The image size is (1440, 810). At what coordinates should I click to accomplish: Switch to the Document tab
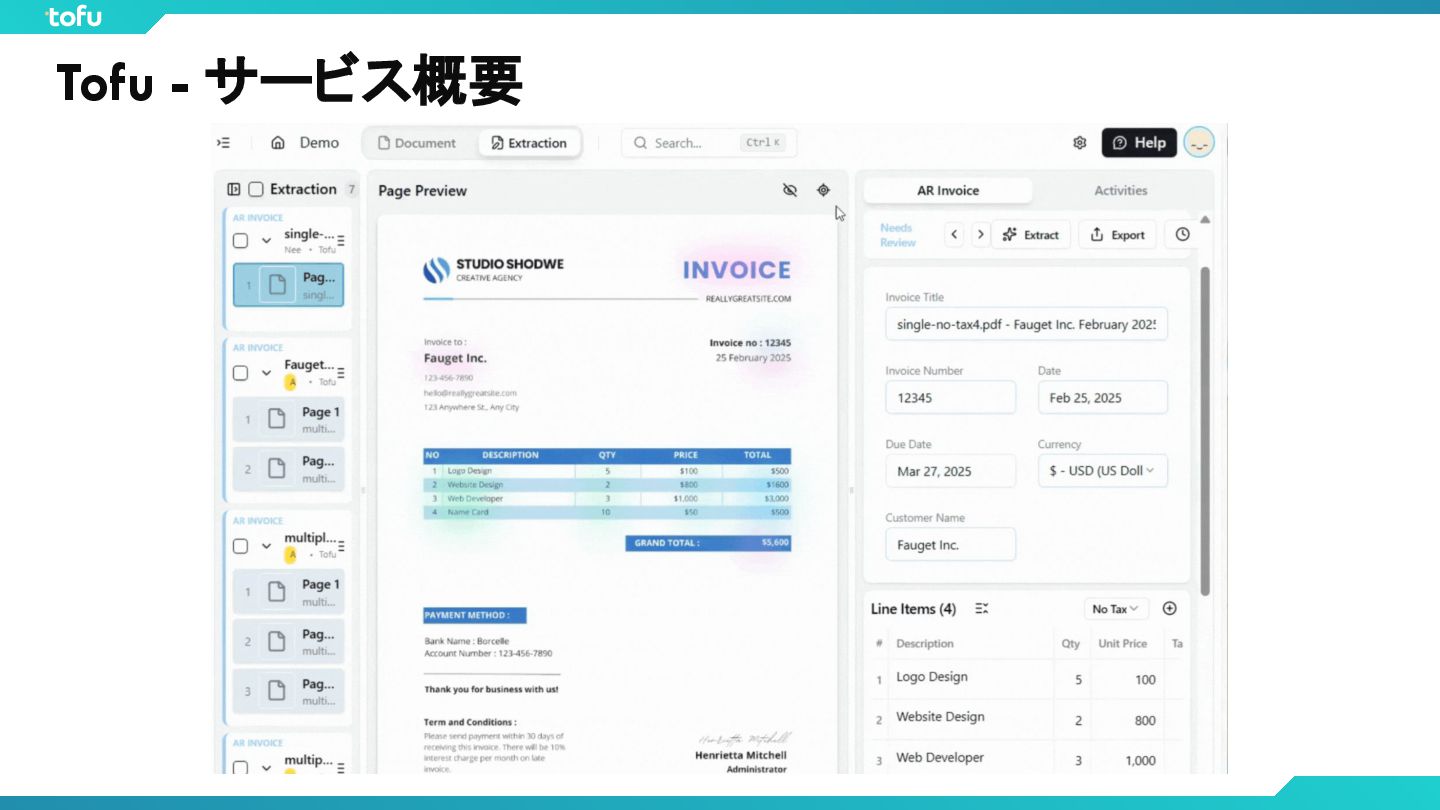[417, 143]
